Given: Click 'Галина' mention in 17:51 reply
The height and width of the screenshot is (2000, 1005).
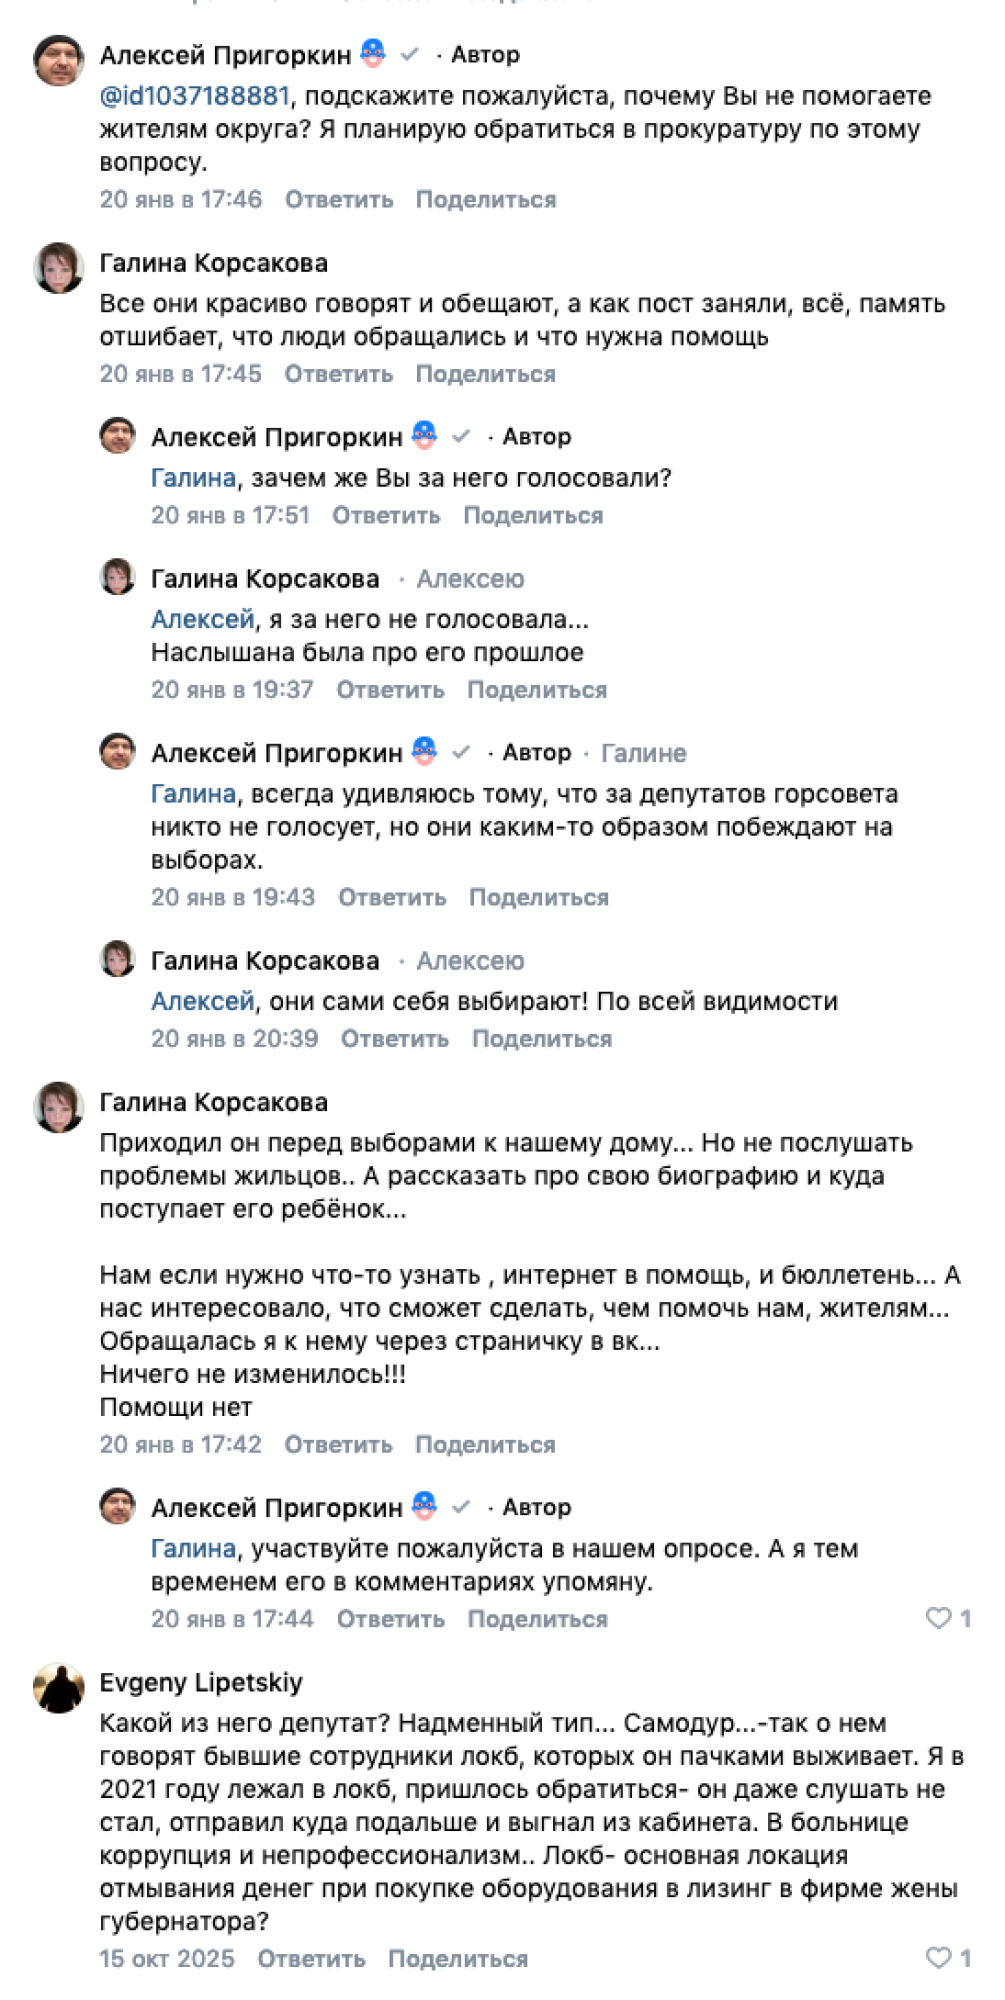Looking at the screenshot, I should tap(193, 478).
